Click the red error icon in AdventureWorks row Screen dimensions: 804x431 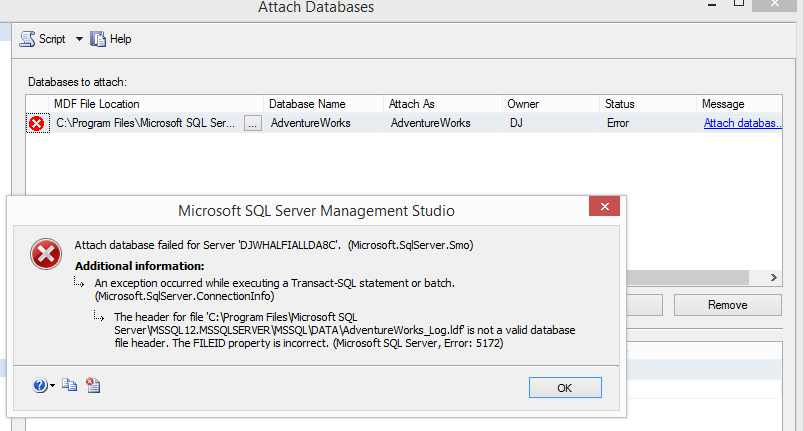click(37, 124)
